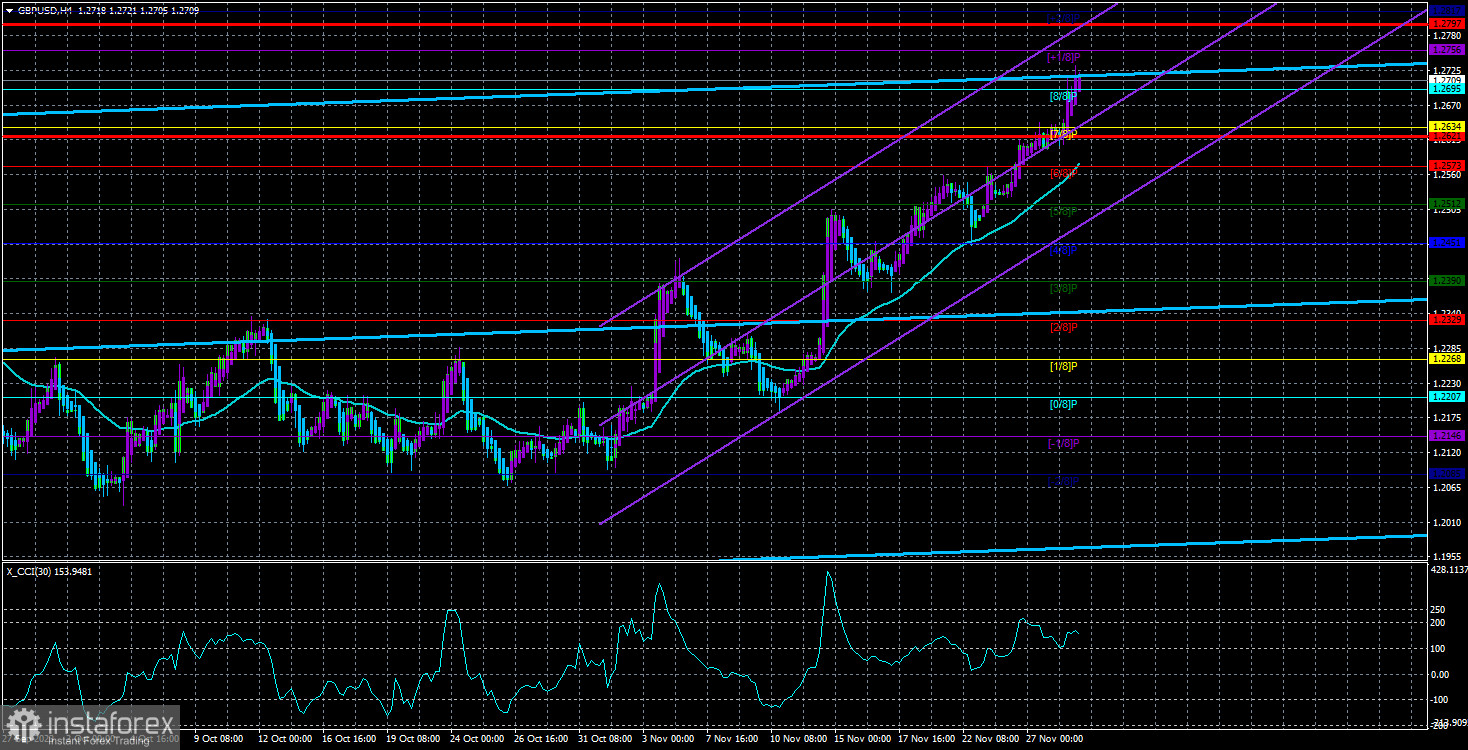The width and height of the screenshot is (1468, 750).
Task: Click the 1.2120 price axis value
Action: tap(1447, 452)
